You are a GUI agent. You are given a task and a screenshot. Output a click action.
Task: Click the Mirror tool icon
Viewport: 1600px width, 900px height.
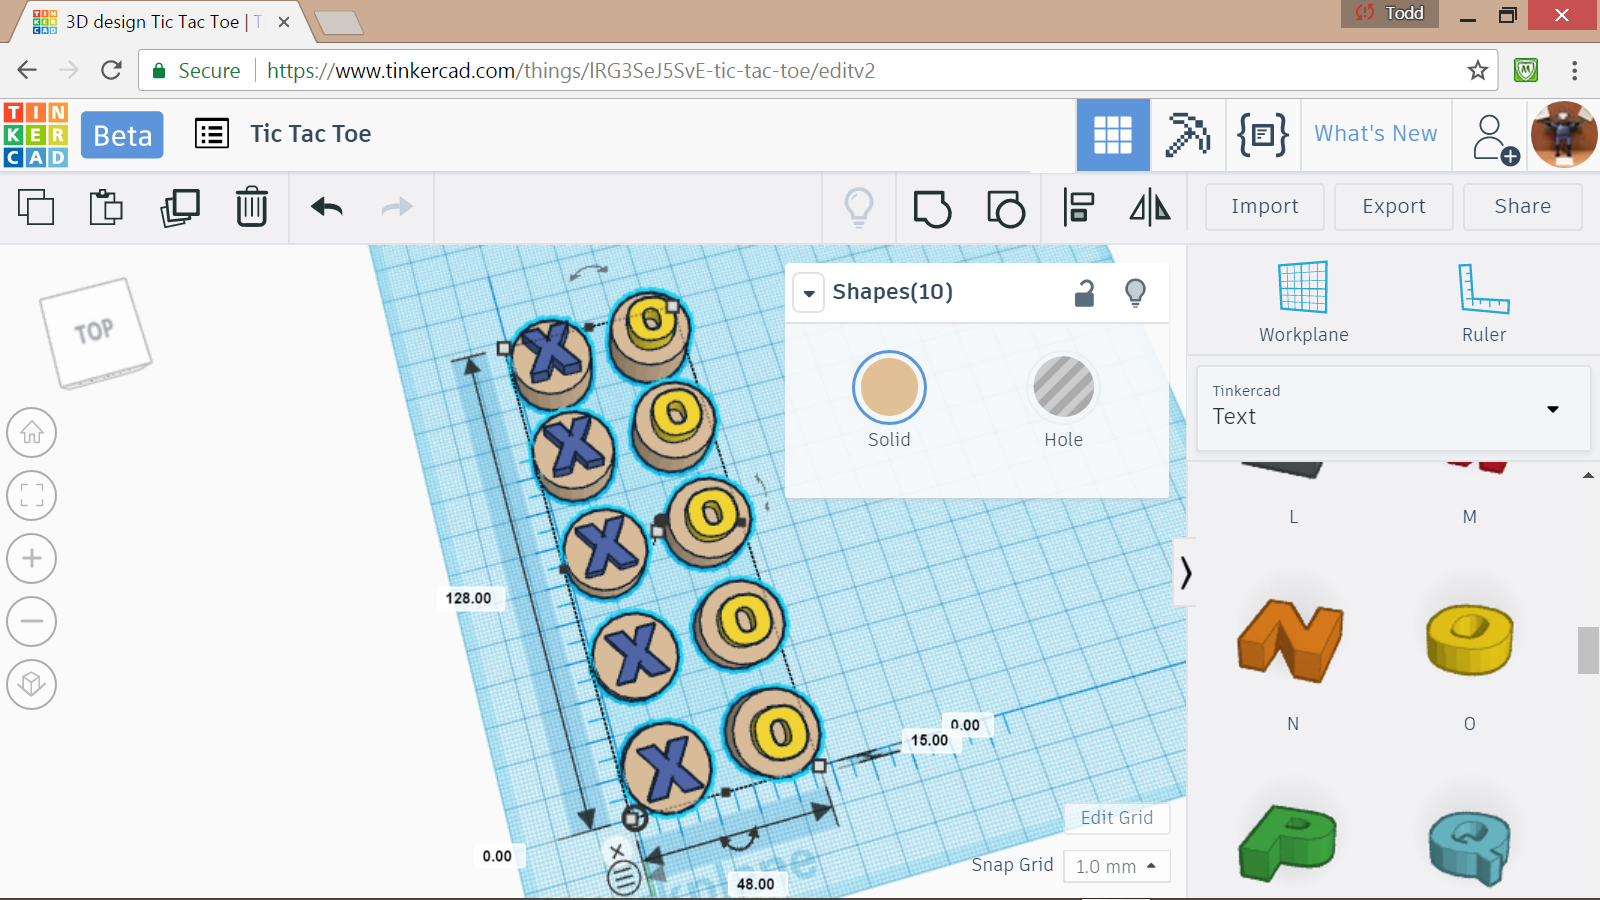1150,208
